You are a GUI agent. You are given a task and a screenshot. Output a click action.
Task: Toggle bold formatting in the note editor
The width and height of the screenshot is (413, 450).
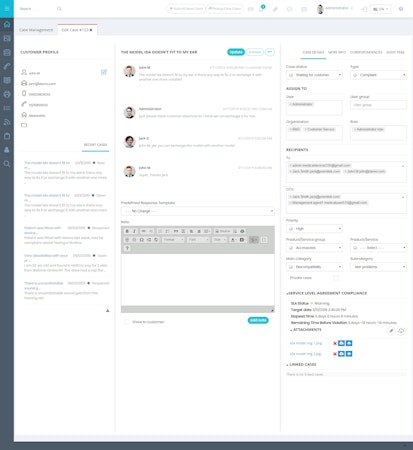pyautogui.click(x=127, y=231)
